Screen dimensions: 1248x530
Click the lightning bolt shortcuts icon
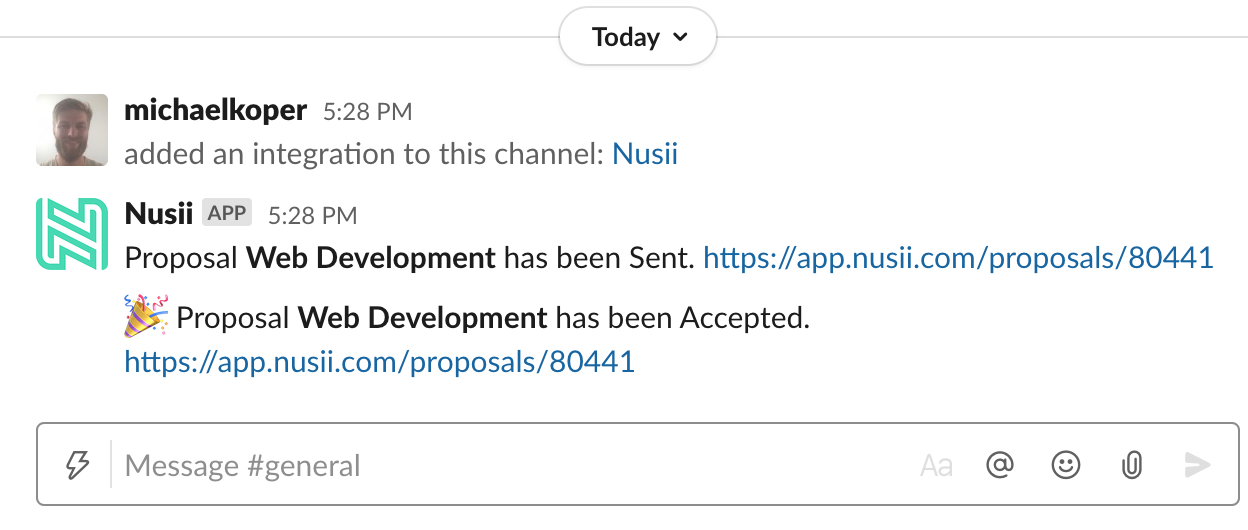click(77, 464)
